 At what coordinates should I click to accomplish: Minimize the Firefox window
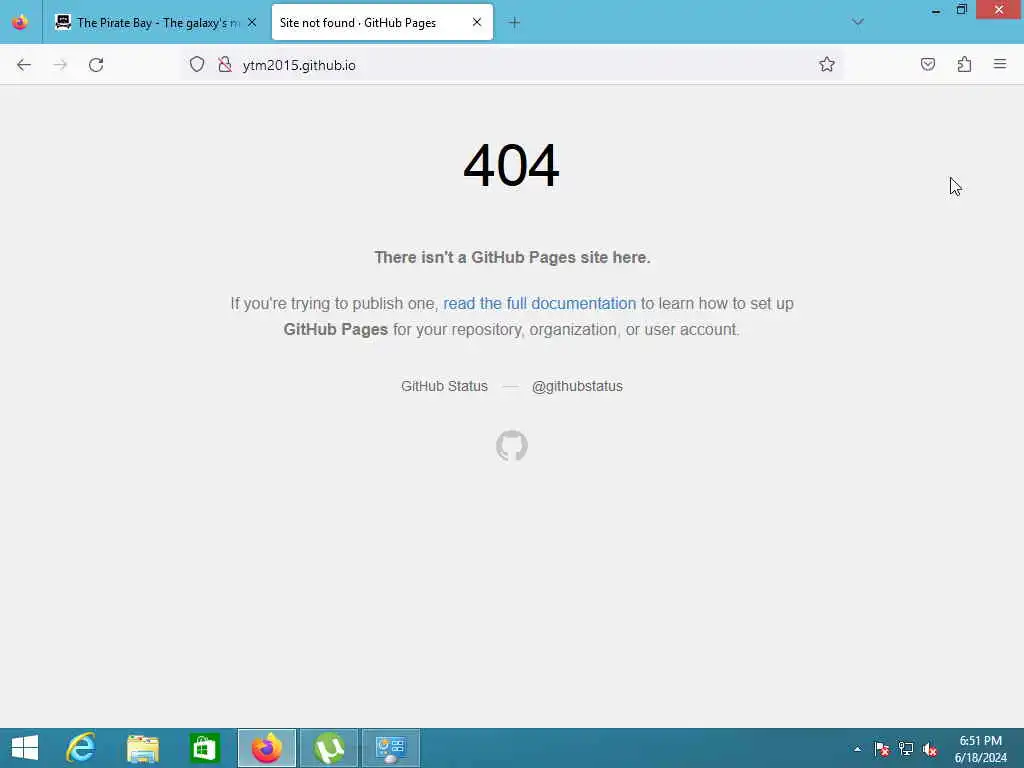point(936,10)
